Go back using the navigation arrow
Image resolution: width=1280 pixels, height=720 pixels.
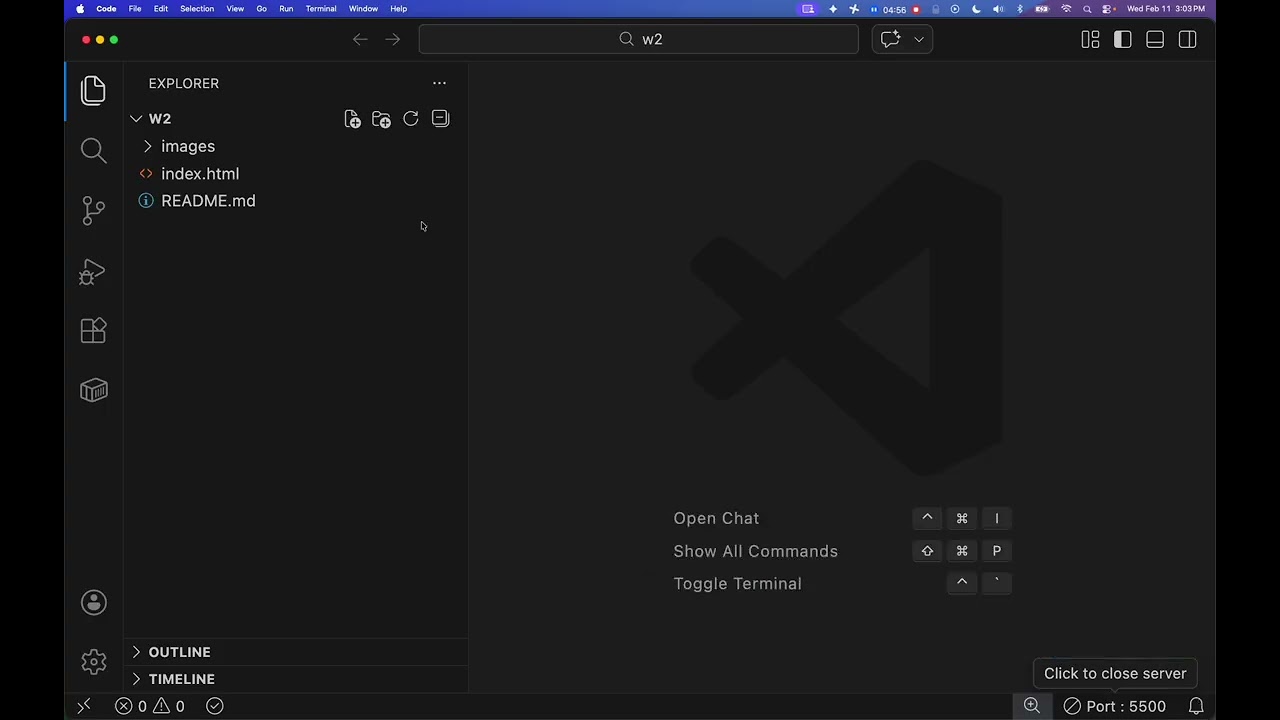pos(360,39)
